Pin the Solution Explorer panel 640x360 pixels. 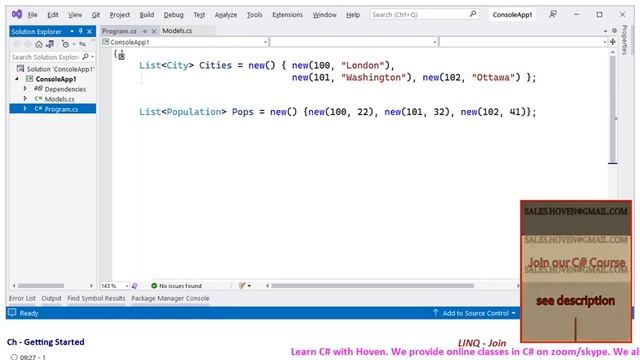[81, 31]
